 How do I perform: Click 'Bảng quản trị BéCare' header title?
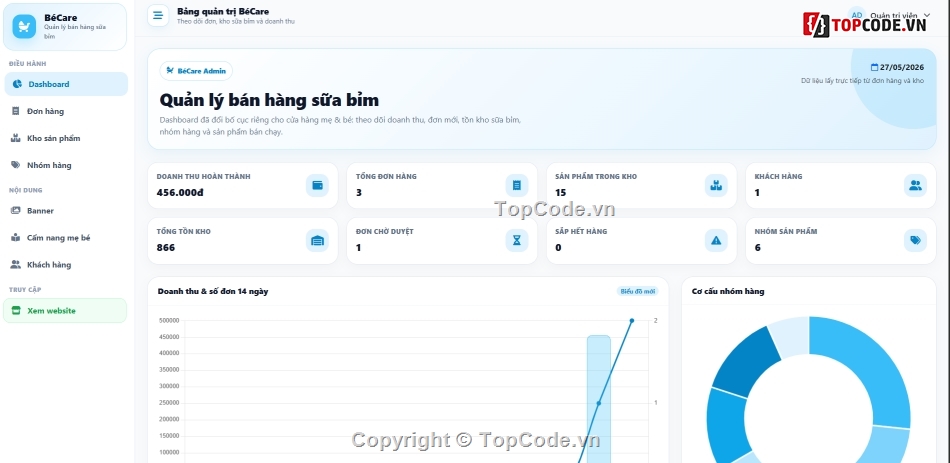(x=223, y=11)
